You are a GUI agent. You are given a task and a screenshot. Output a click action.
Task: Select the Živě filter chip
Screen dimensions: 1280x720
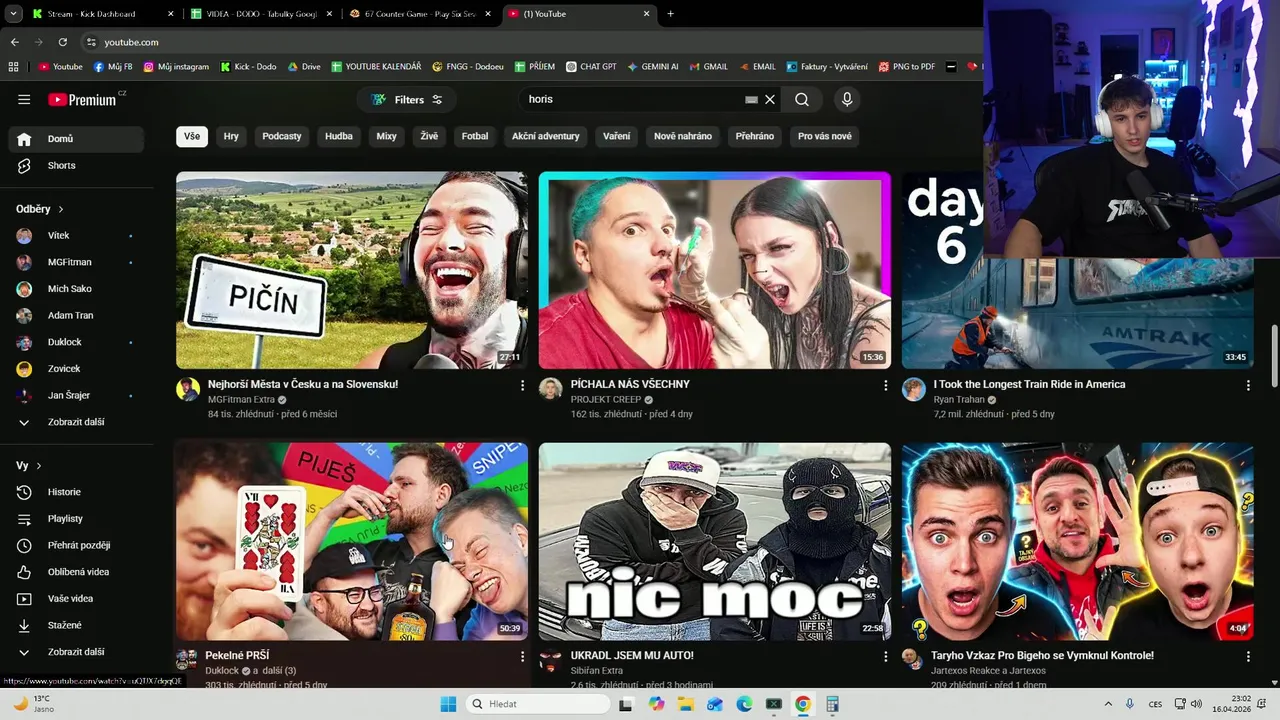[x=429, y=136]
